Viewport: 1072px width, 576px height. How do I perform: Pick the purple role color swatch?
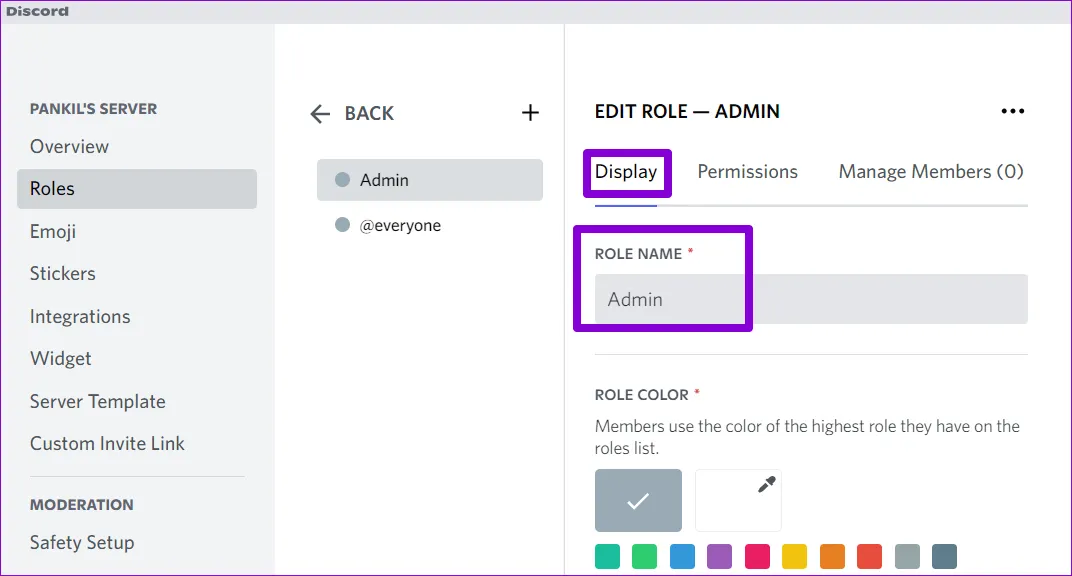tap(720, 556)
